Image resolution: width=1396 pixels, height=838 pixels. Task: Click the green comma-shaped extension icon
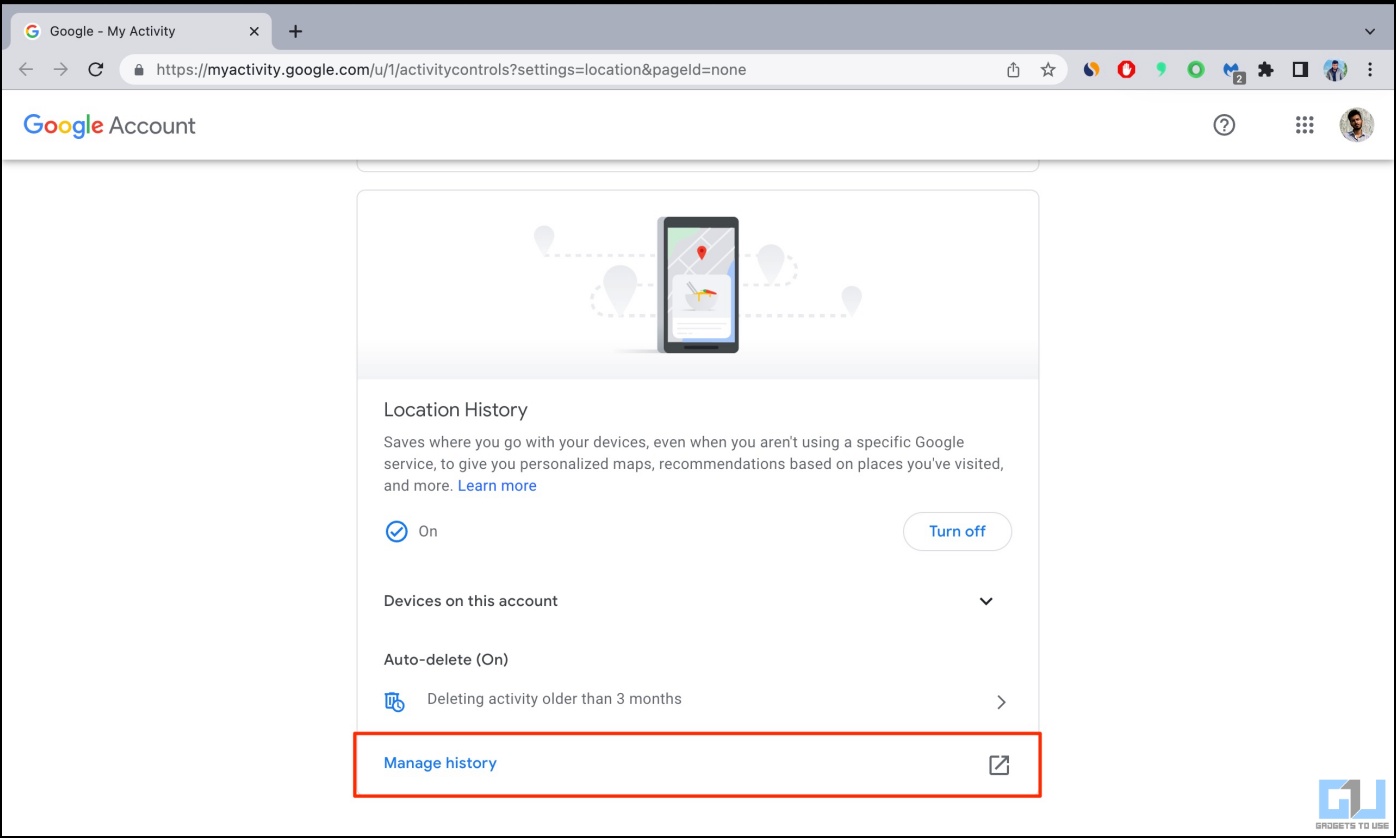[x=1161, y=70]
